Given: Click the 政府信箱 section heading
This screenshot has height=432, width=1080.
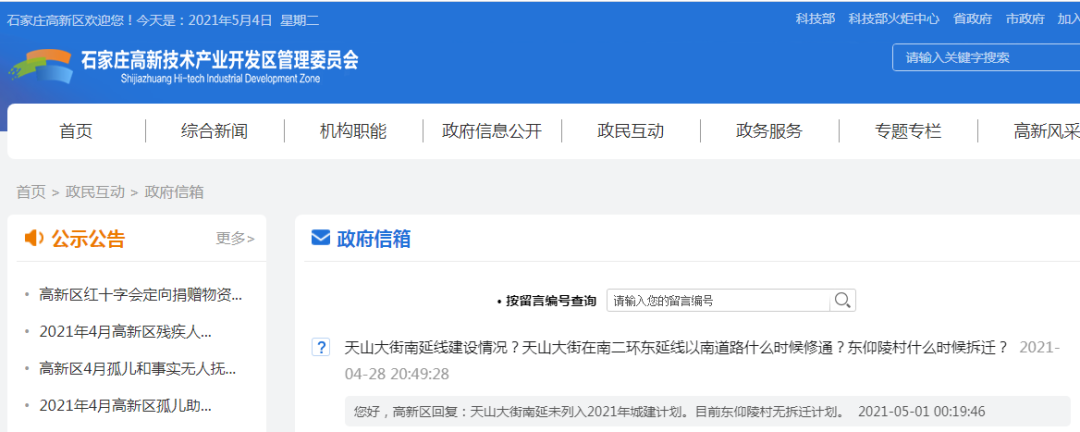Looking at the screenshot, I should (x=374, y=238).
